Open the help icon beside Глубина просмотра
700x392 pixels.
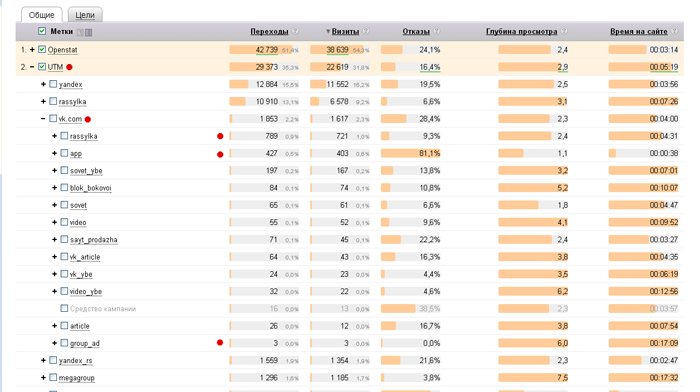pos(564,31)
